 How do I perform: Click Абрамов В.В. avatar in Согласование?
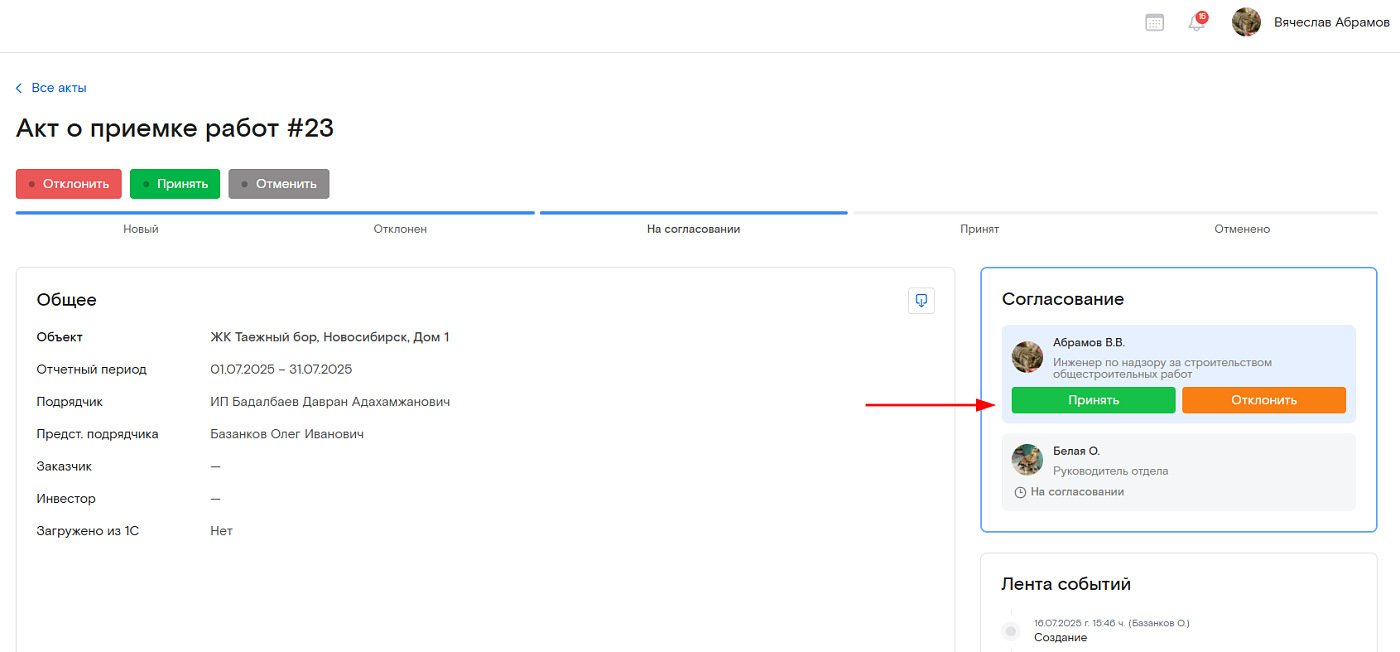click(x=1027, y=357)
